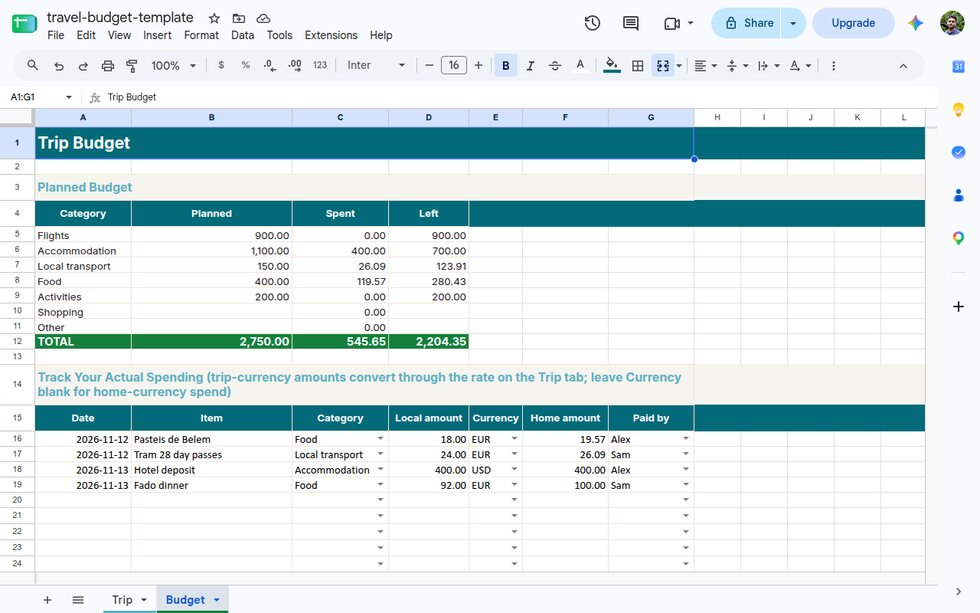The height and width of the screenshot is (613, 980).
Task: Open the Edit menu
Action: point(86,35)
